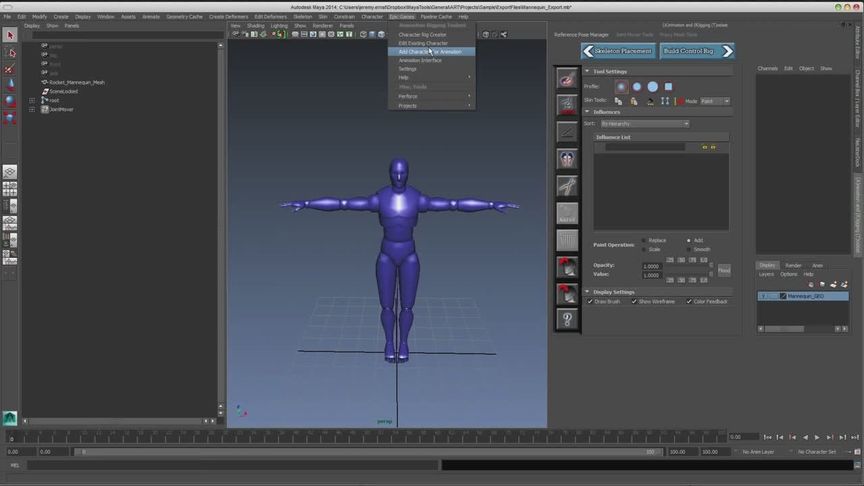
Task: Select the scissors icon in the rigging toolbar
Action: click(567, 186)
